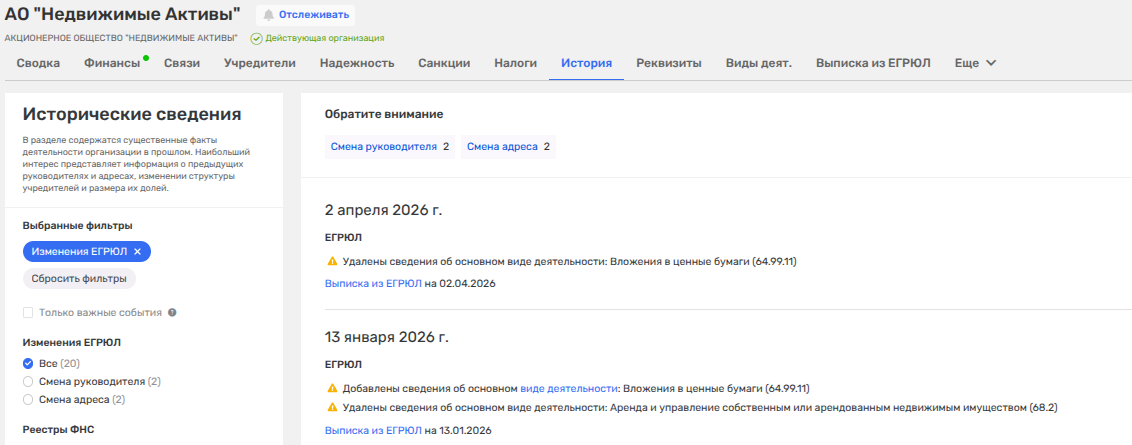Image resolution: width=1132 pixels, height=445 pixels.
Task: Click the warning icon beside Добавлены сведения
Action: click(x=332, y=388)
